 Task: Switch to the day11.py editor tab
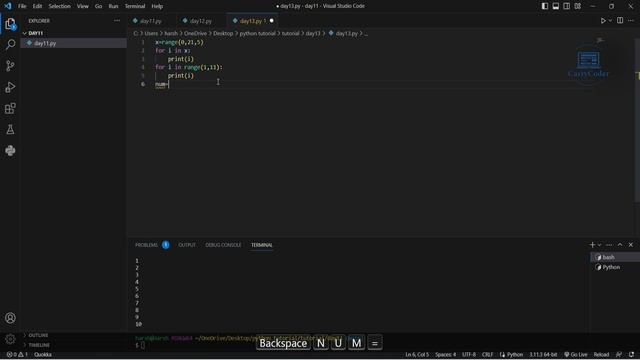pyautogui.click(x=151, y=20)
